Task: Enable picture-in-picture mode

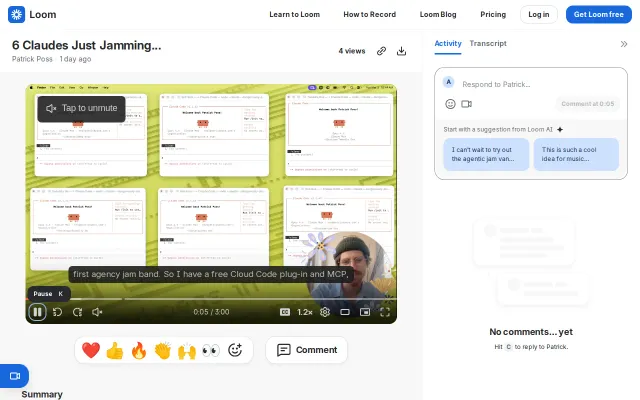Action: [365, 312]
